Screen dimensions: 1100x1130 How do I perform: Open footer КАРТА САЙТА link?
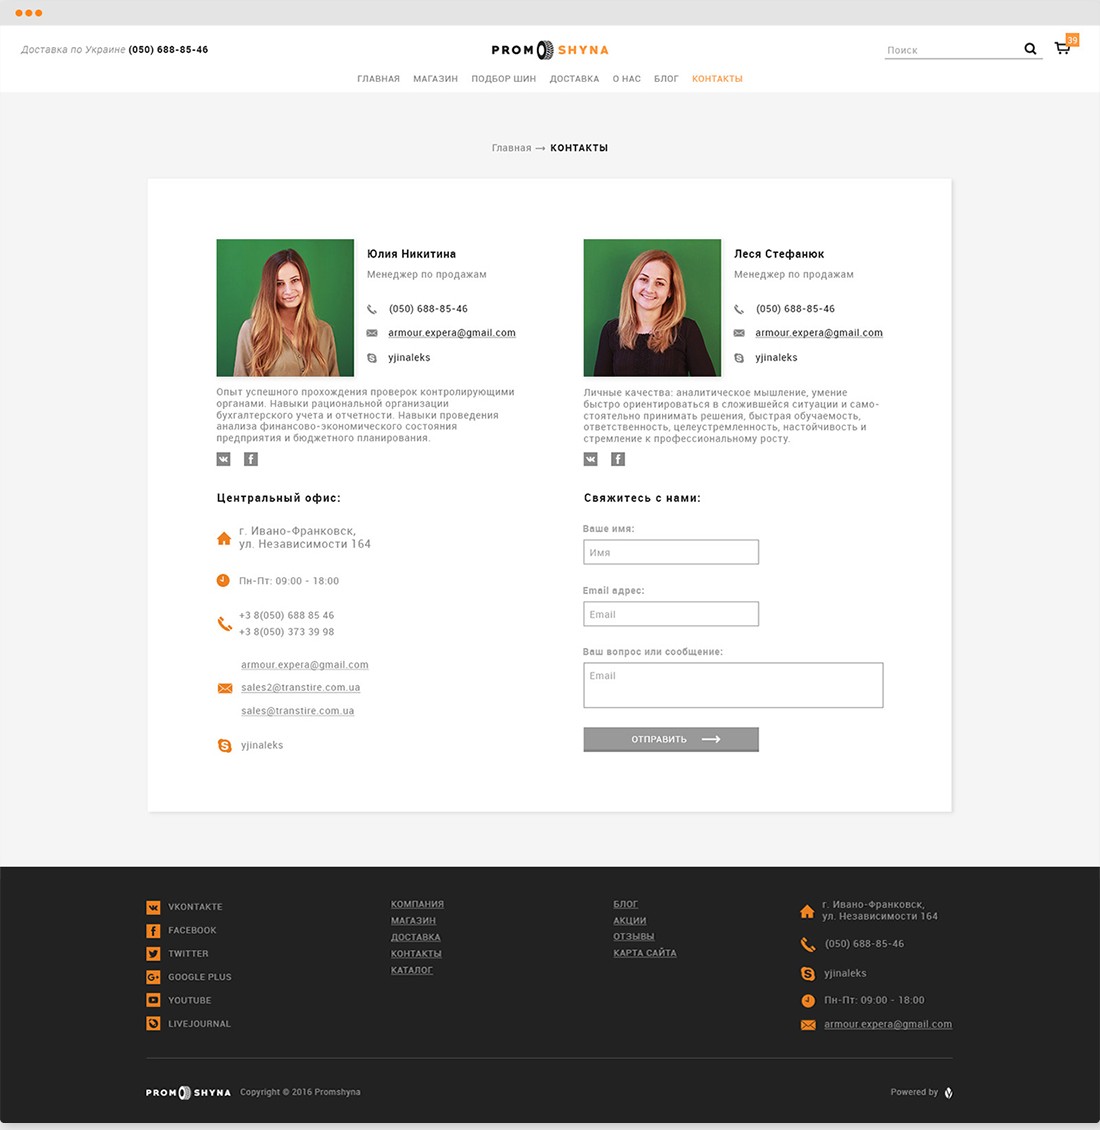[645, 953]
